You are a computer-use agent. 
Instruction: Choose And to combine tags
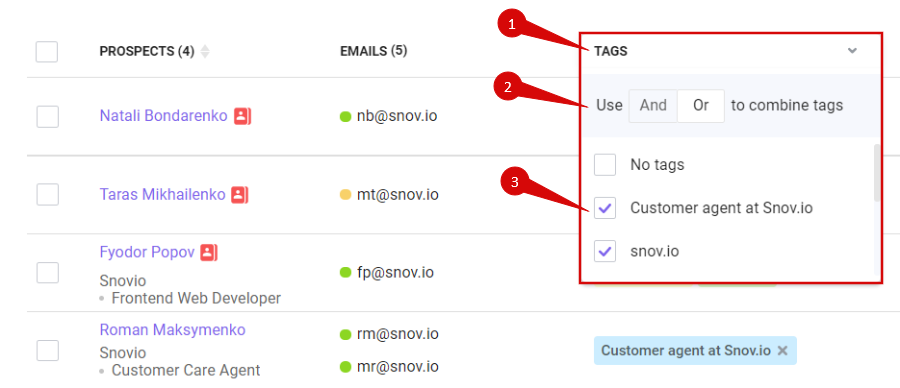pos(653,106)
